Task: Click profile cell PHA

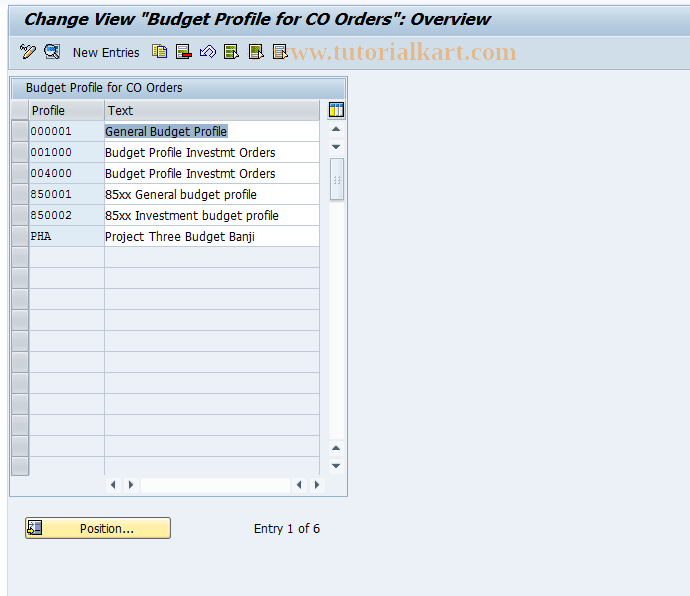Action: pyautogui.click(x=66, y=236)
